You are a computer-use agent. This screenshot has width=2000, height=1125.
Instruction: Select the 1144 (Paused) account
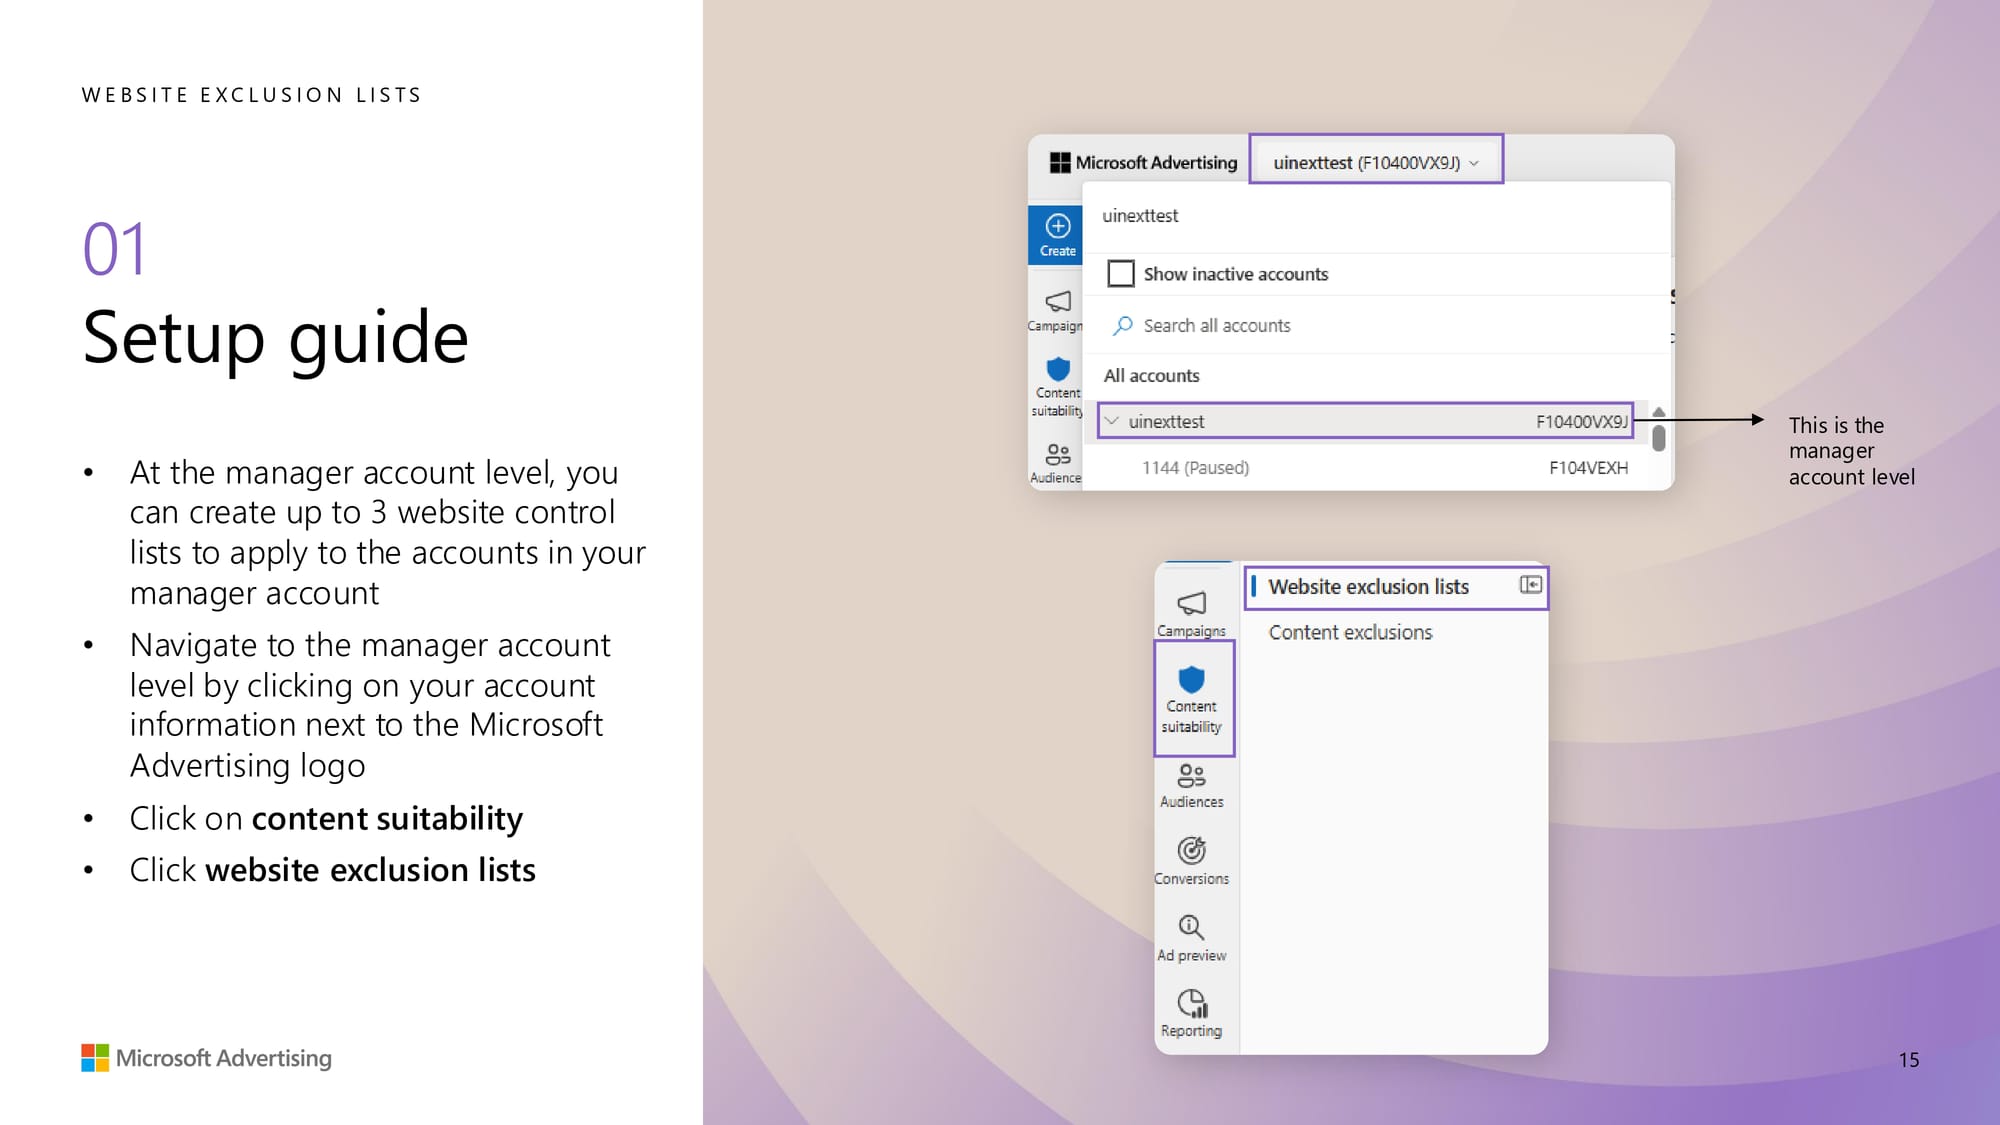point(1196,468)
